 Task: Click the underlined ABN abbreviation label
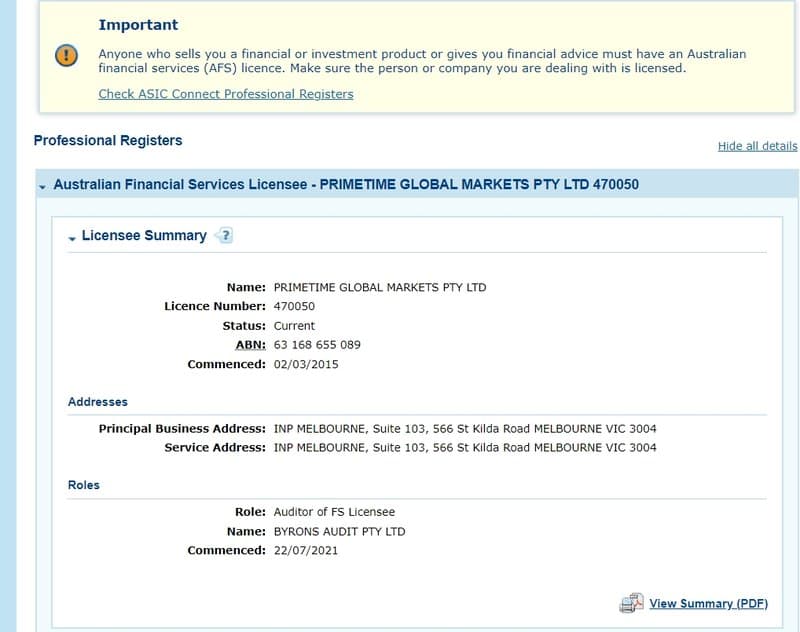point(250,345)
